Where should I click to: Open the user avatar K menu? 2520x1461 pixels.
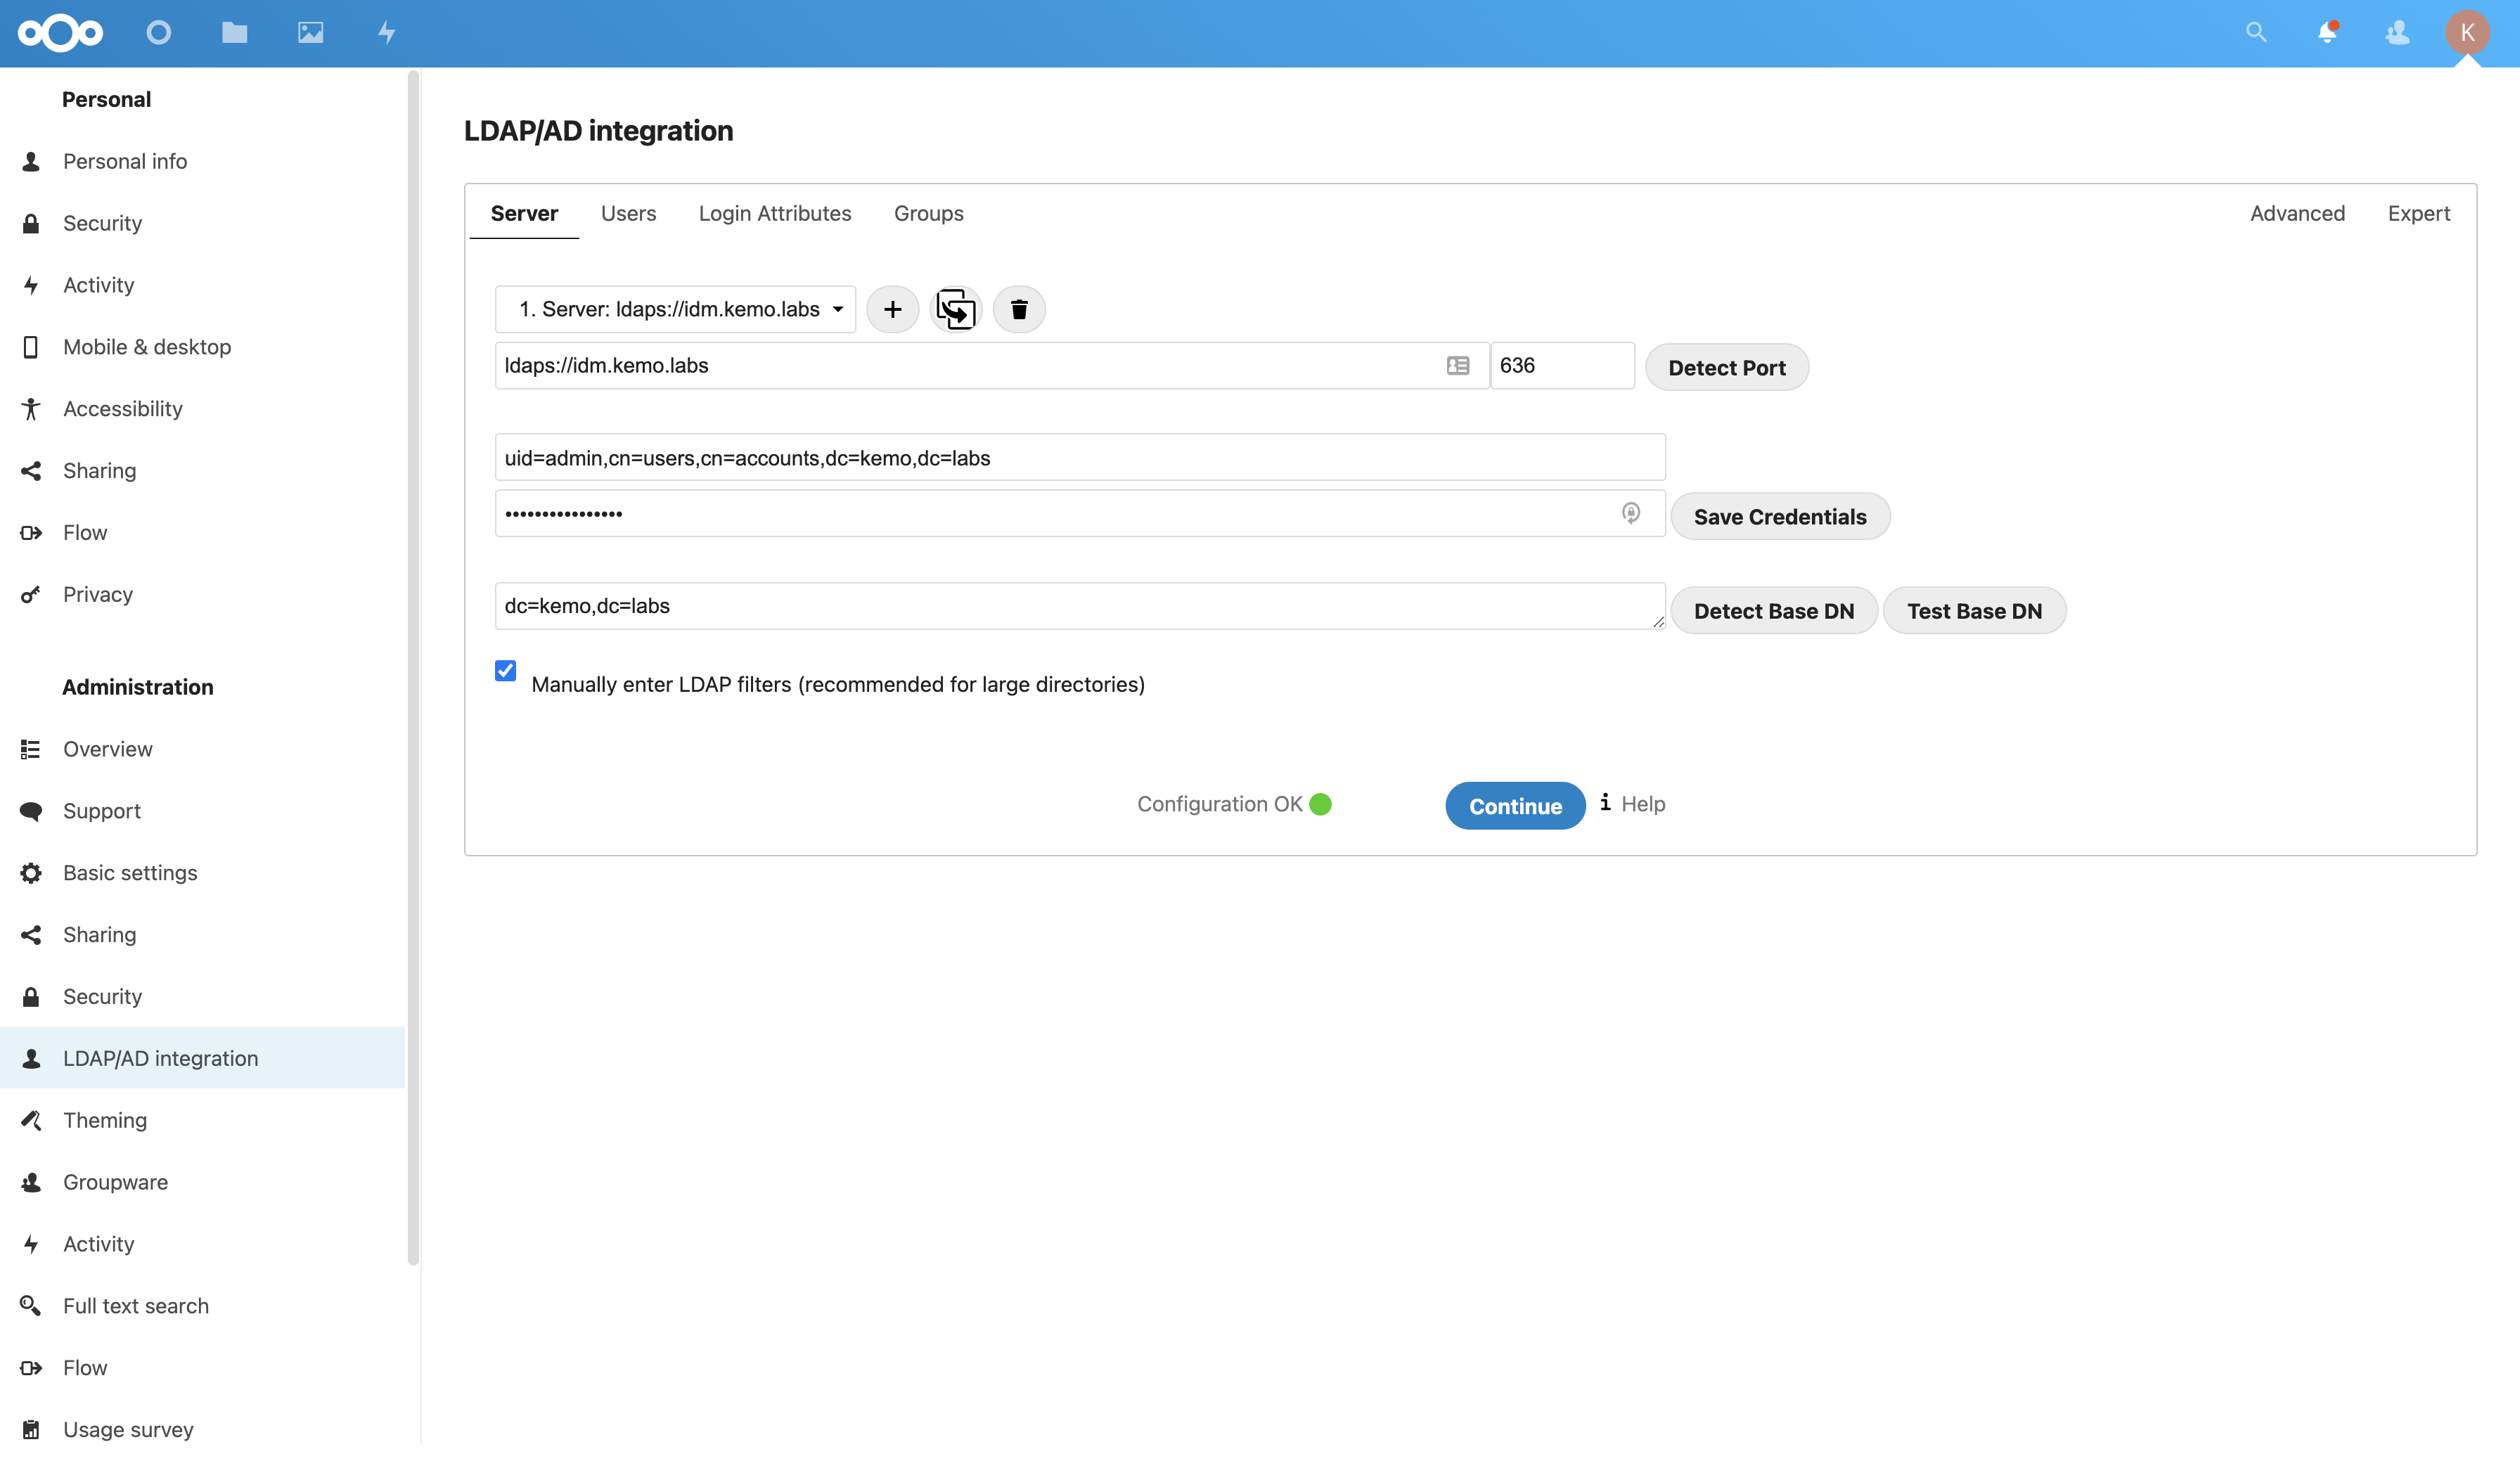(x=2467, y=33)
